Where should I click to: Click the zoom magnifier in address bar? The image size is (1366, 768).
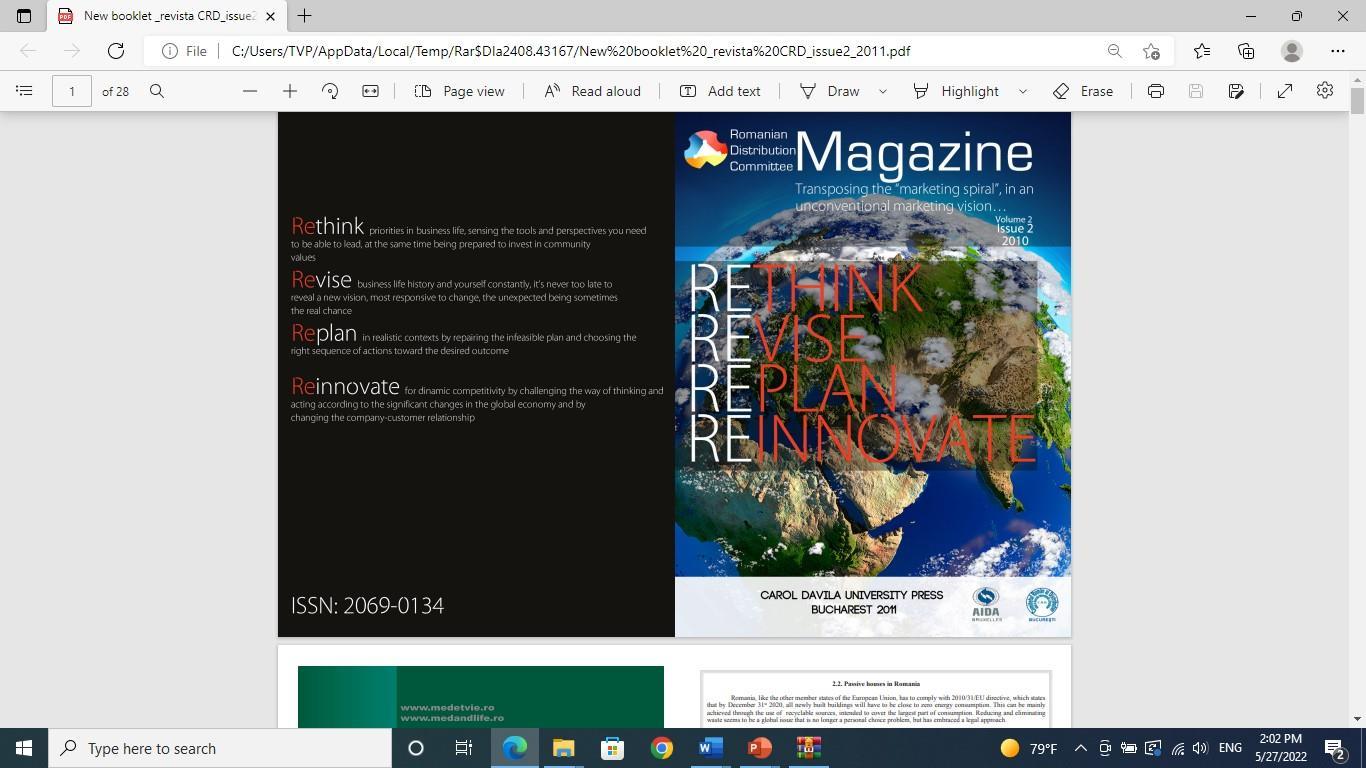click(x=1114, y=51)
